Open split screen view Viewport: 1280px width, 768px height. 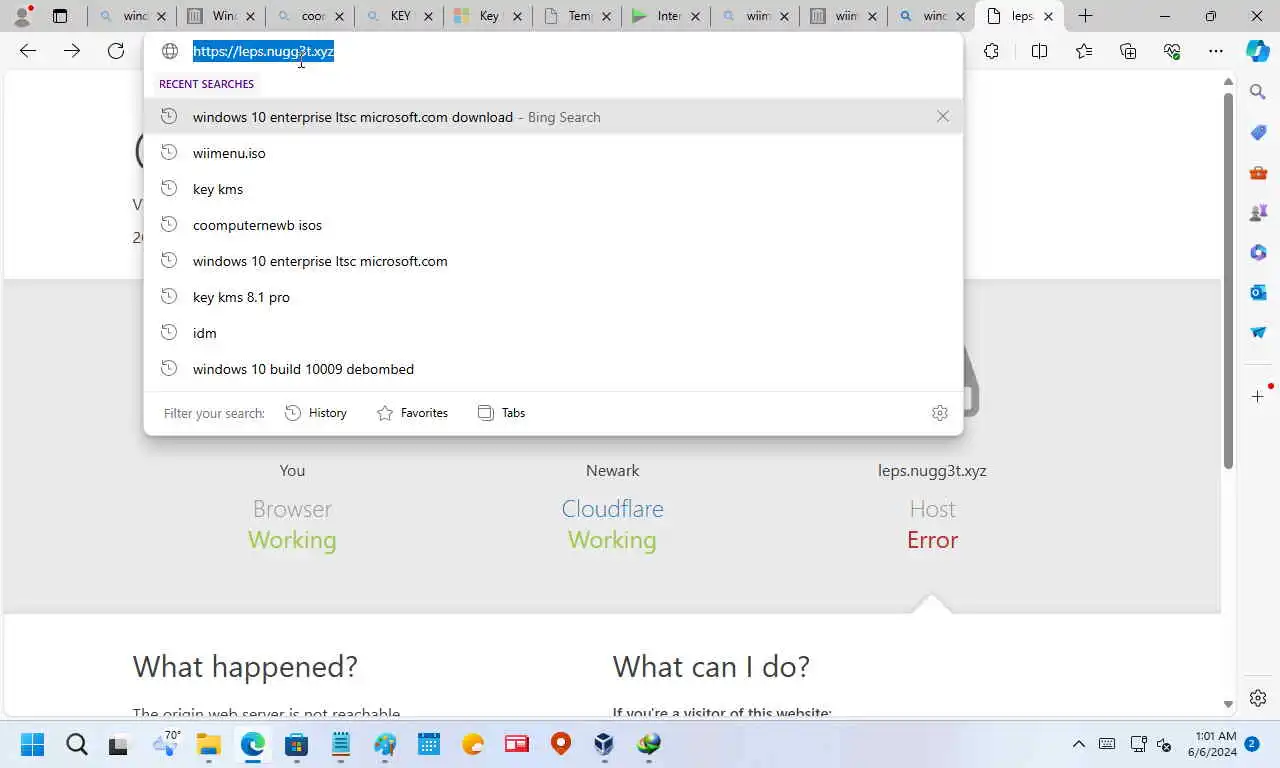point(1039,51)
